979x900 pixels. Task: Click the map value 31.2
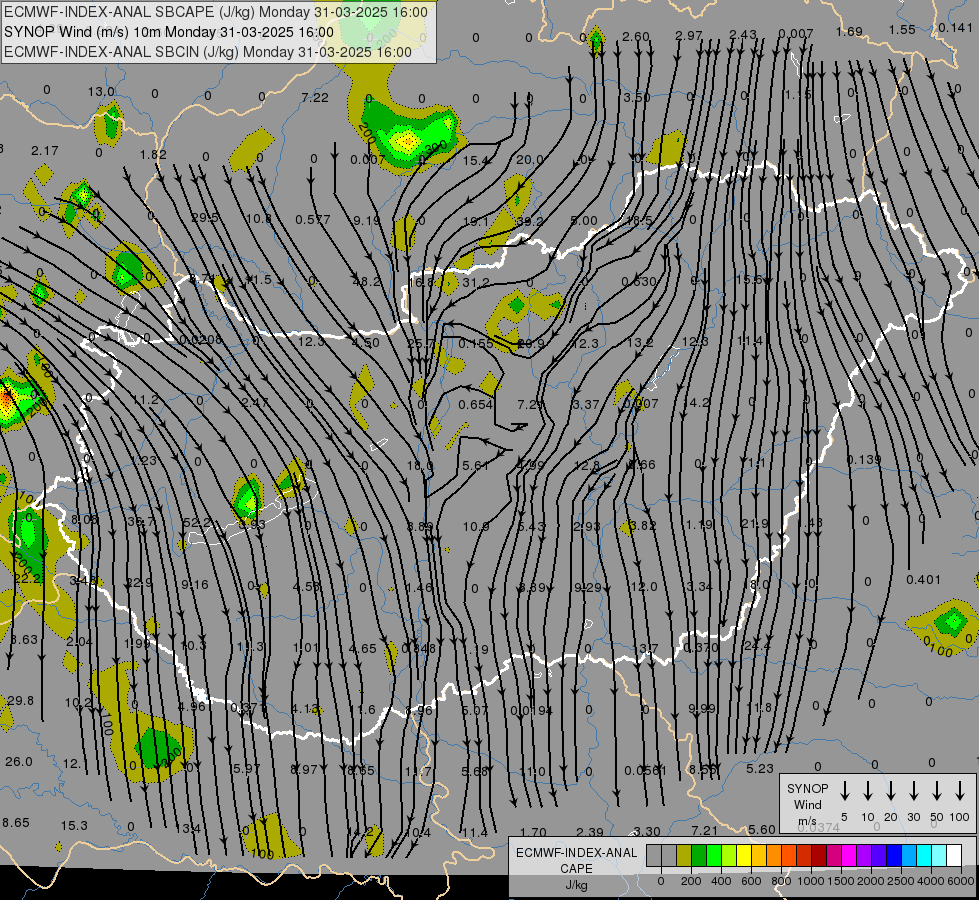pos(476,283)
